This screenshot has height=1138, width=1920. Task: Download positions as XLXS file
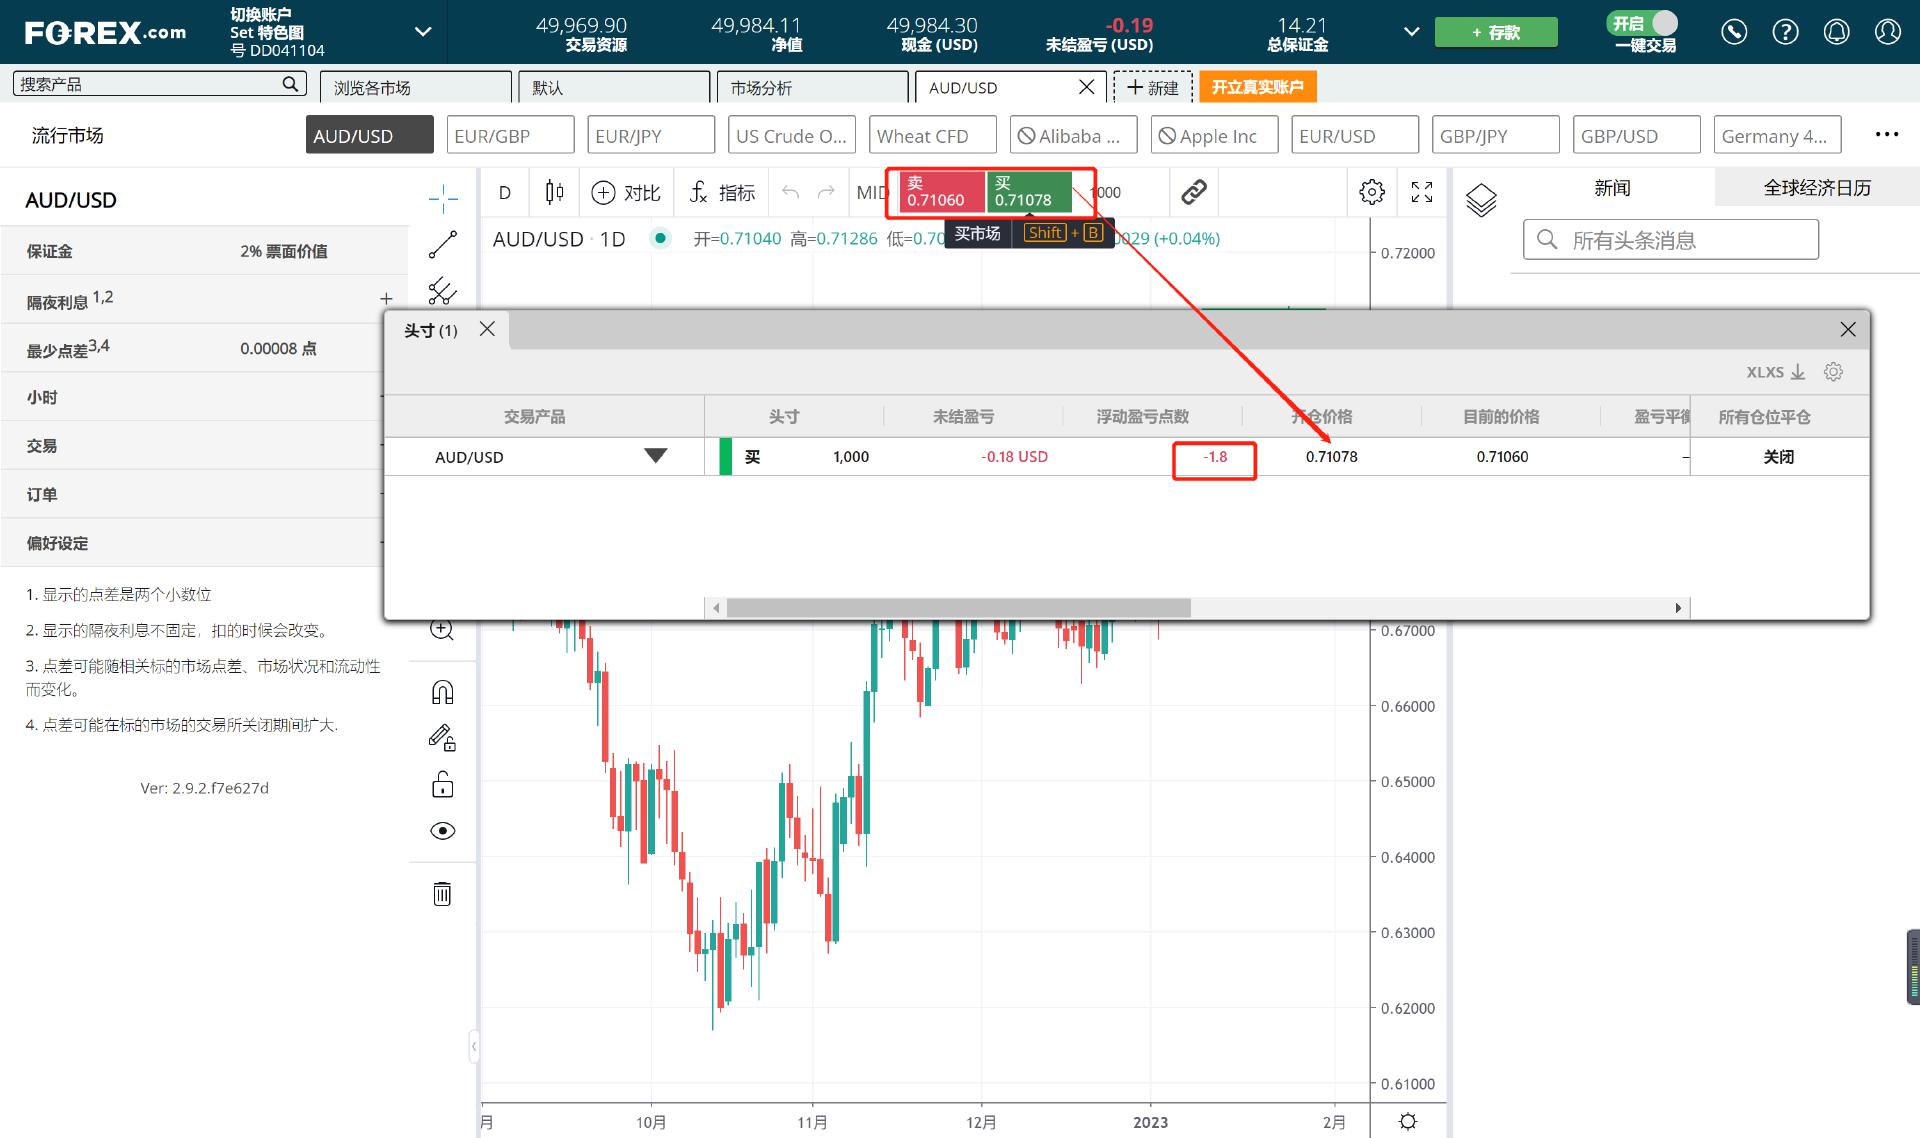pyautogui.click(x=1772, y=371)
